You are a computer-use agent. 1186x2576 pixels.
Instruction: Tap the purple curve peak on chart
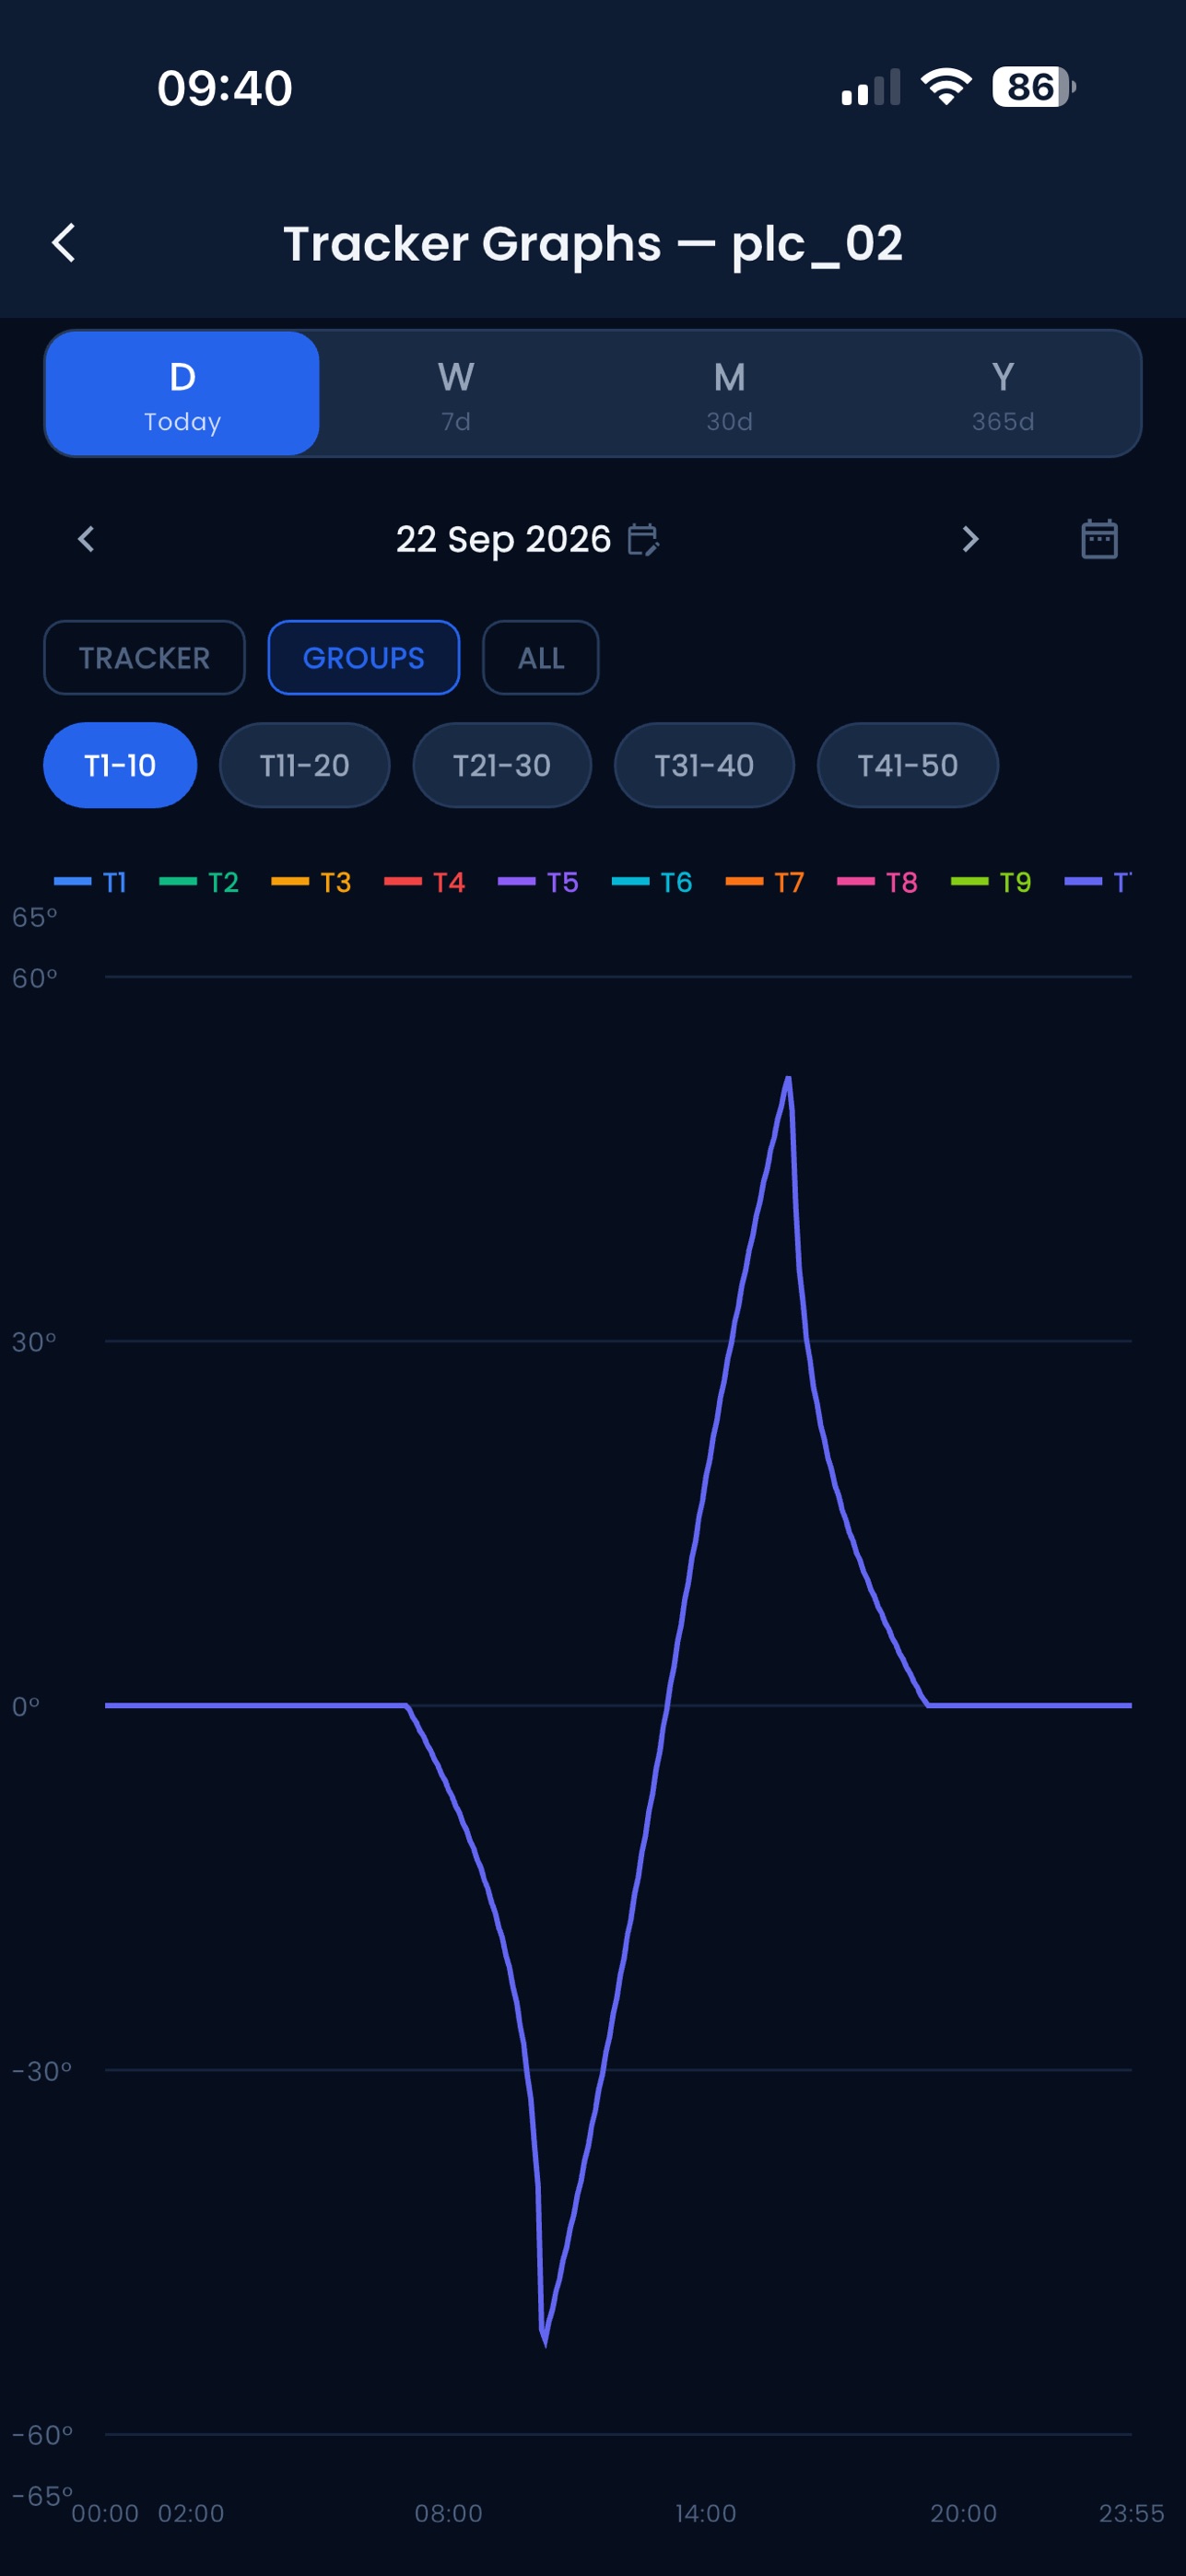click(788, 1079)
